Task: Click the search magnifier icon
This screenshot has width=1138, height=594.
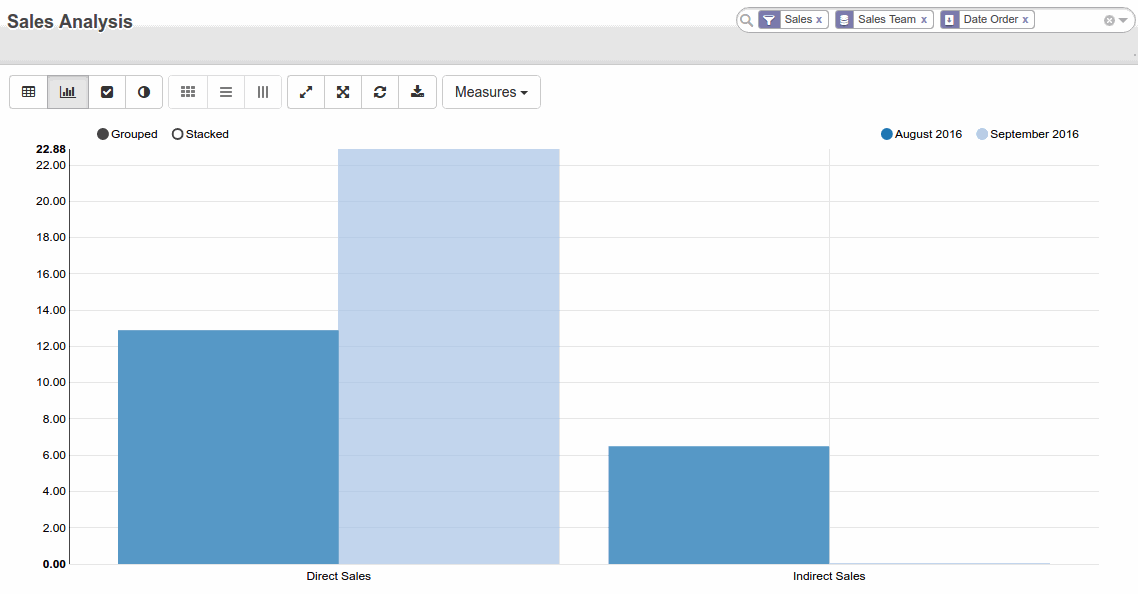Action: click(x=746, y=20)
